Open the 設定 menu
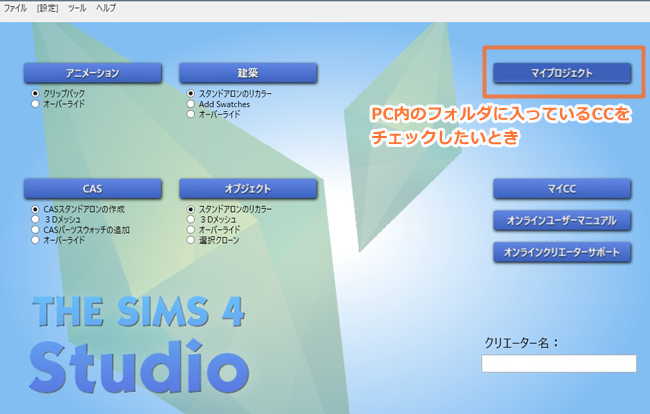 click(47, 8)
